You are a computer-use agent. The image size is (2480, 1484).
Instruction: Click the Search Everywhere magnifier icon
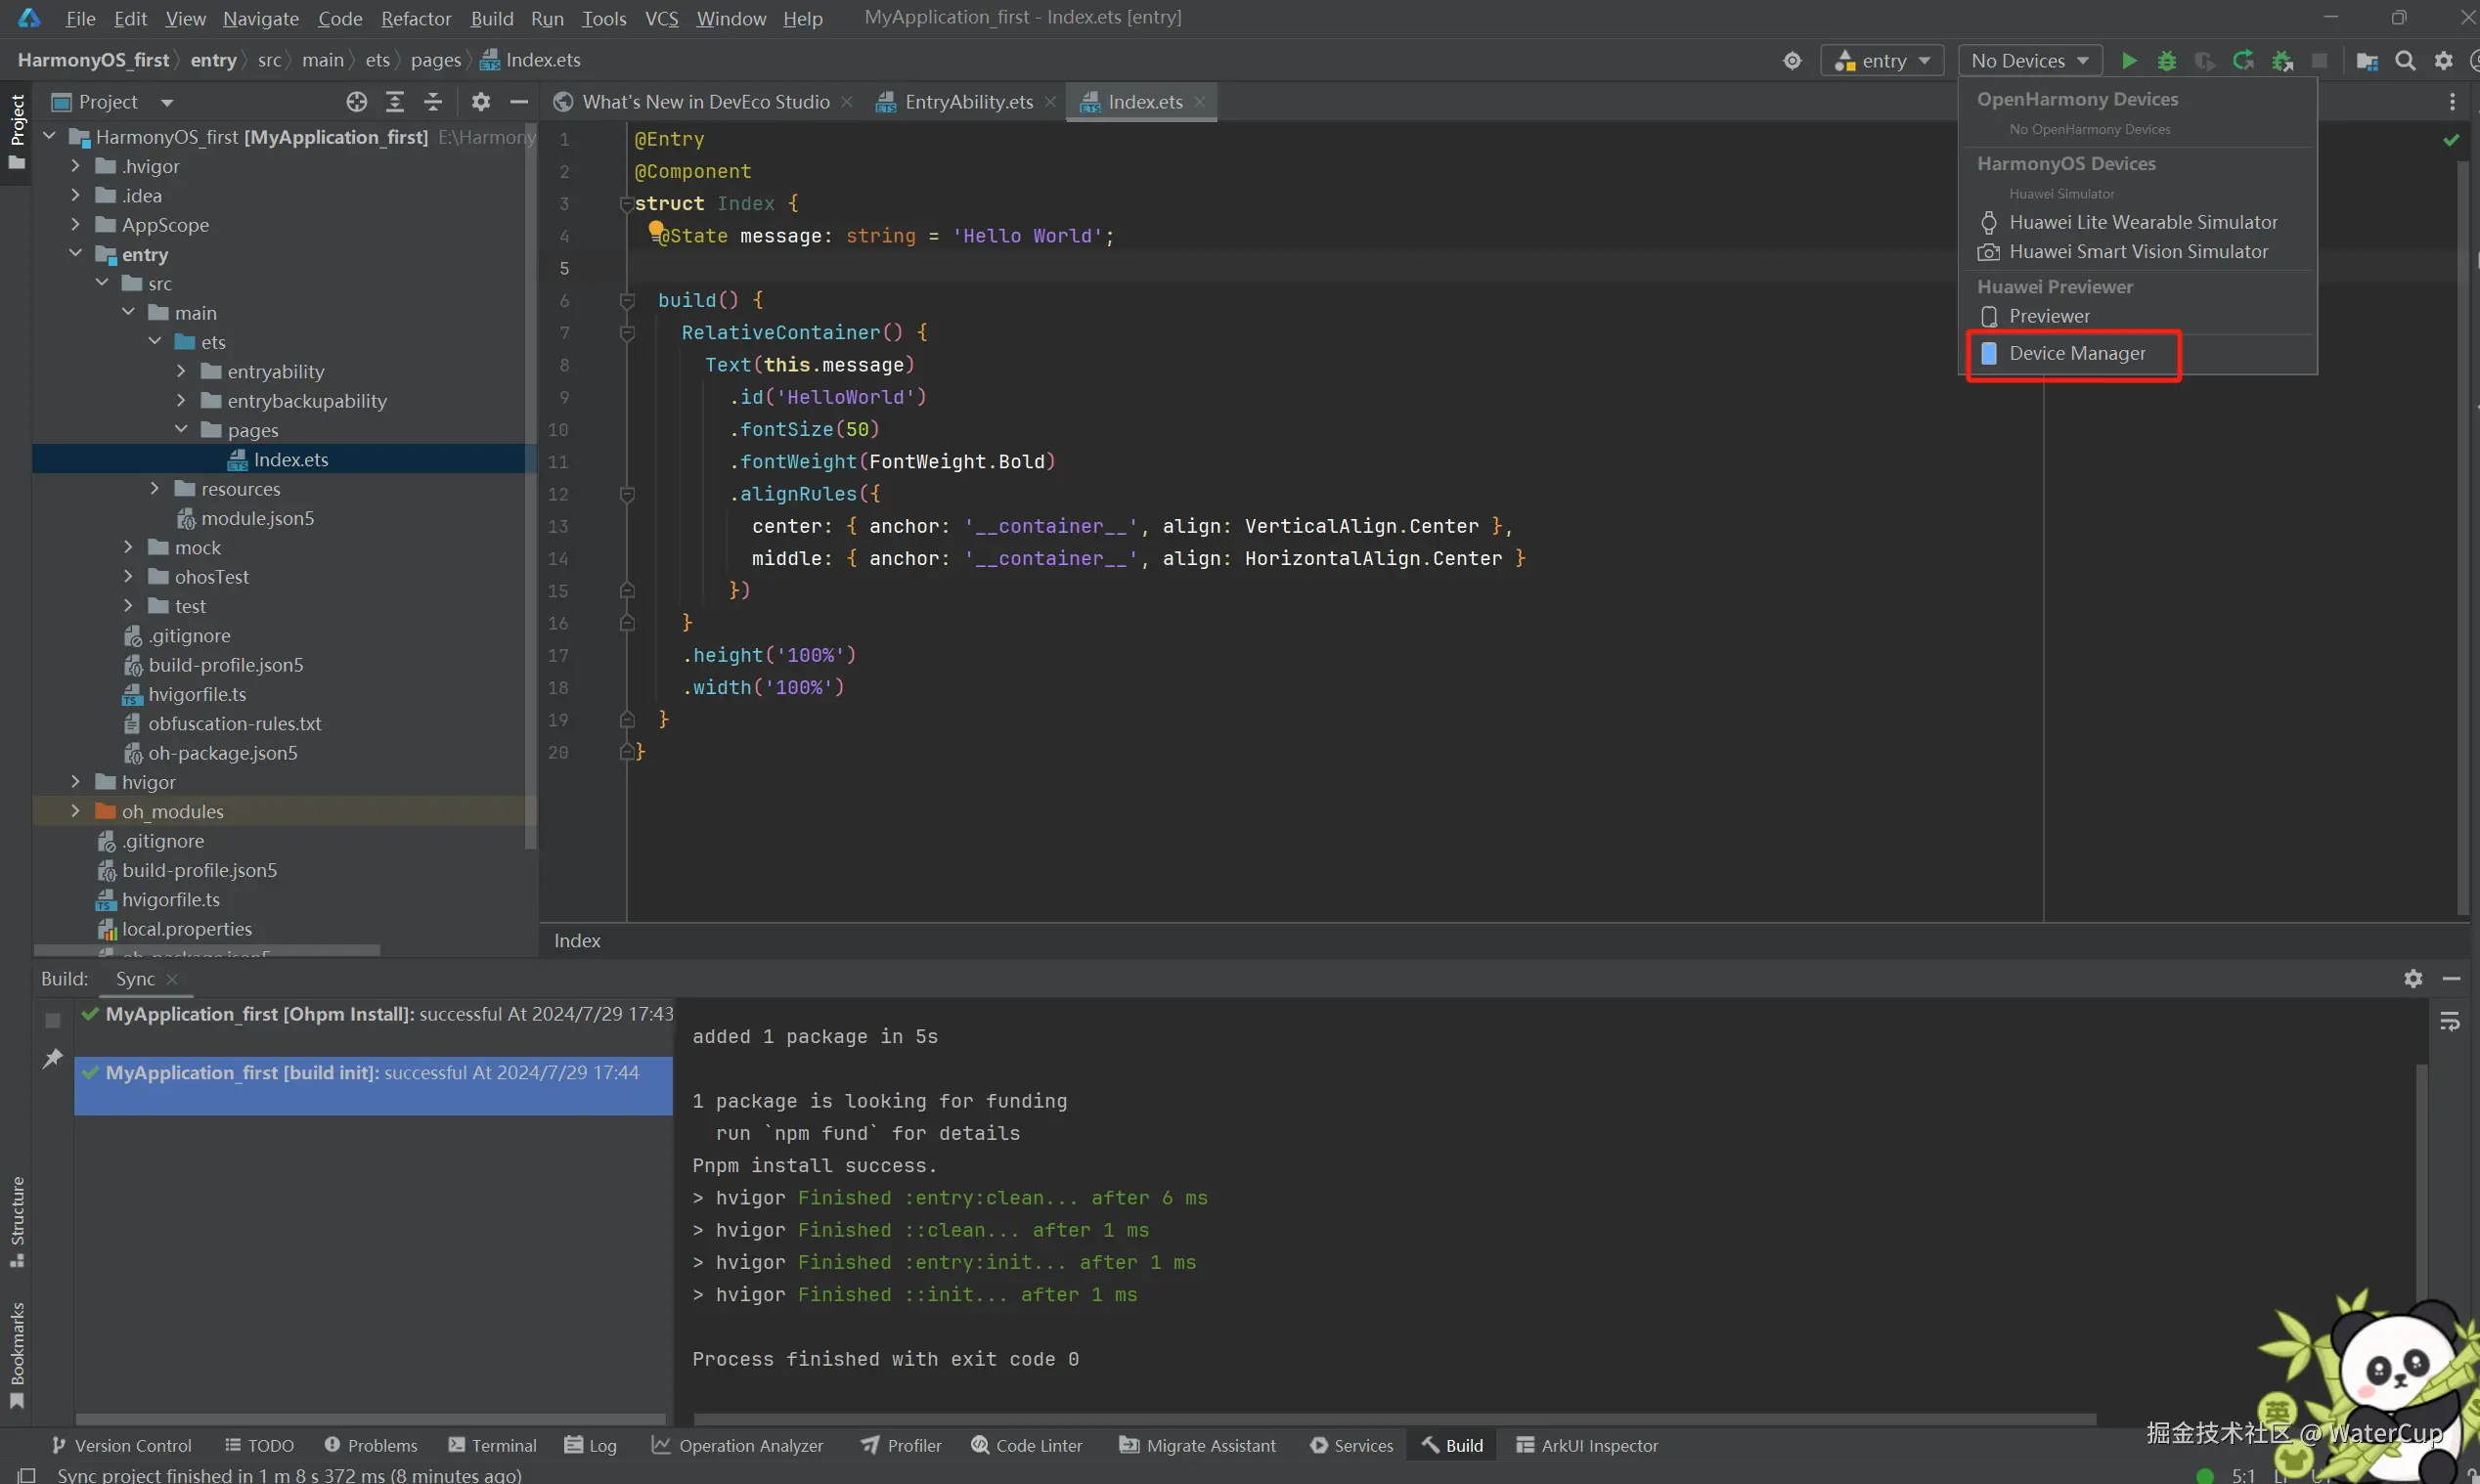click(2405, 61)
